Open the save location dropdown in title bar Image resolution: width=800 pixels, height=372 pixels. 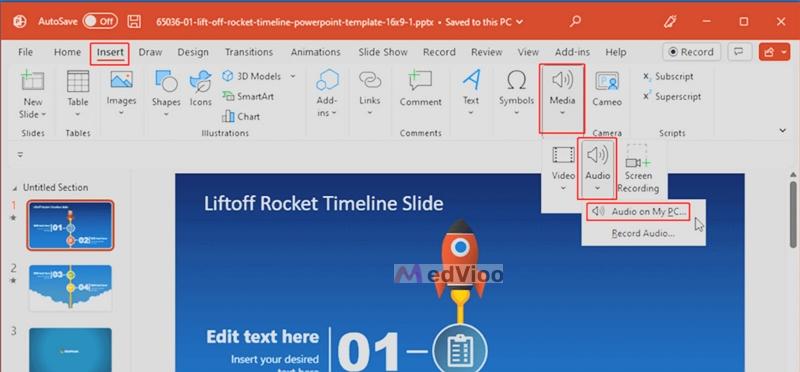click(x=519, y=22)
